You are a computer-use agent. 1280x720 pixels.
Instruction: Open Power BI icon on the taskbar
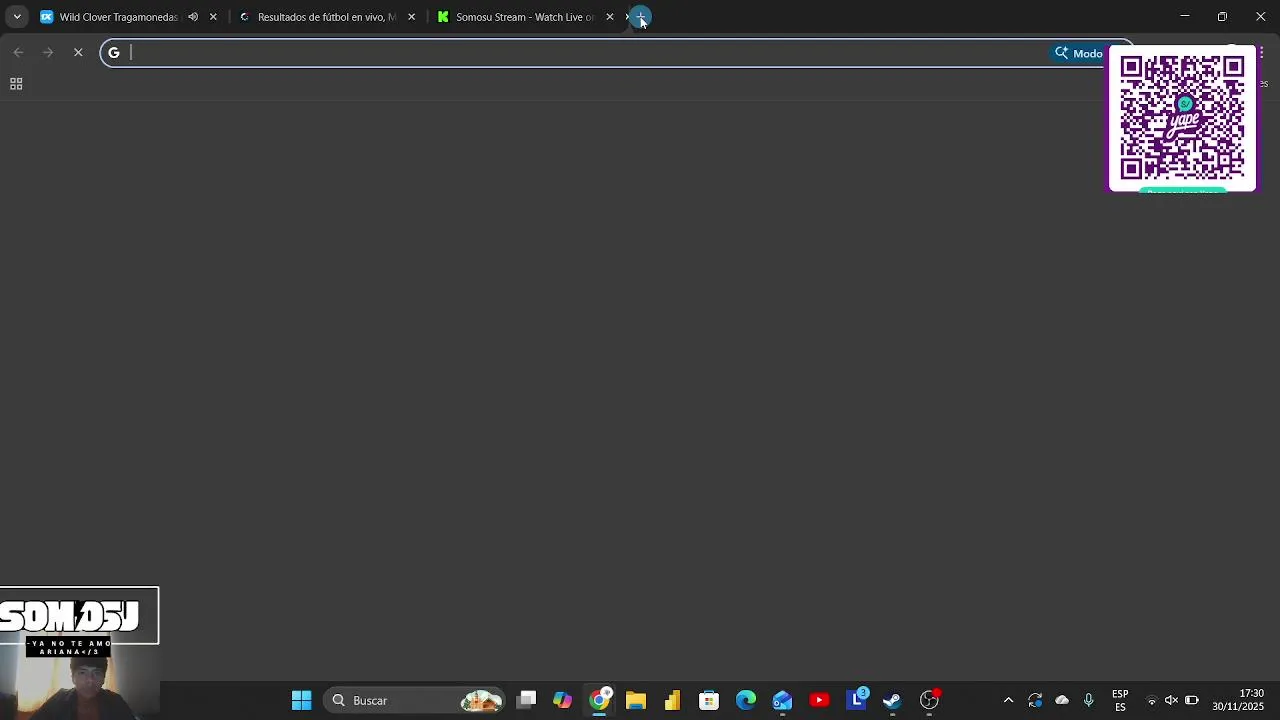[672, 700]
